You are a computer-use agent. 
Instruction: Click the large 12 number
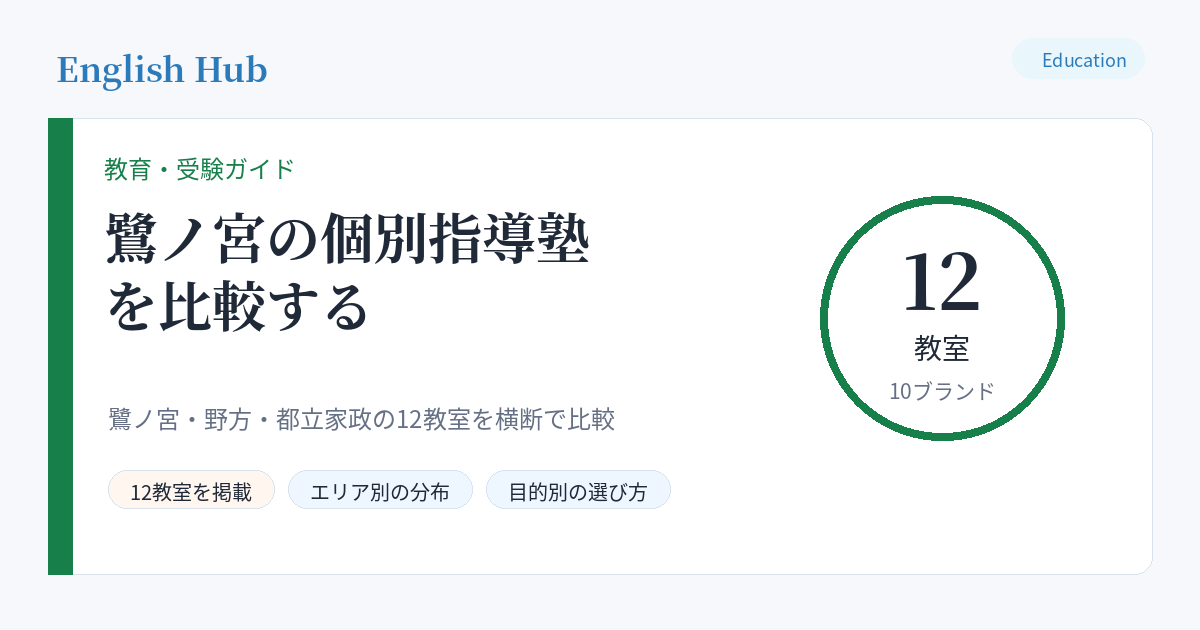pos(941,283)
